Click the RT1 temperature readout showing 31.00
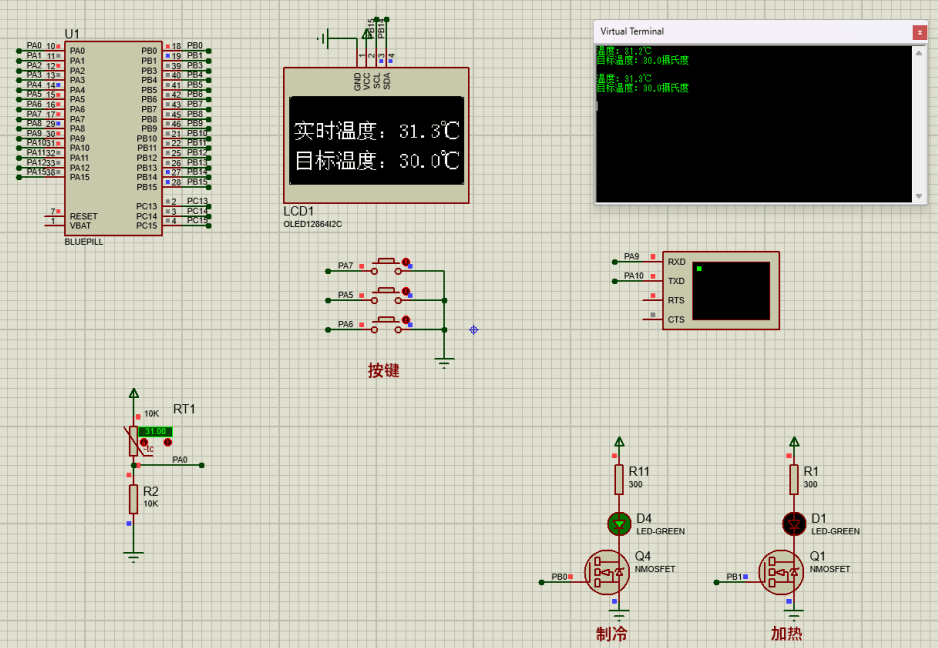938x648 pixels. click(155, 431)
